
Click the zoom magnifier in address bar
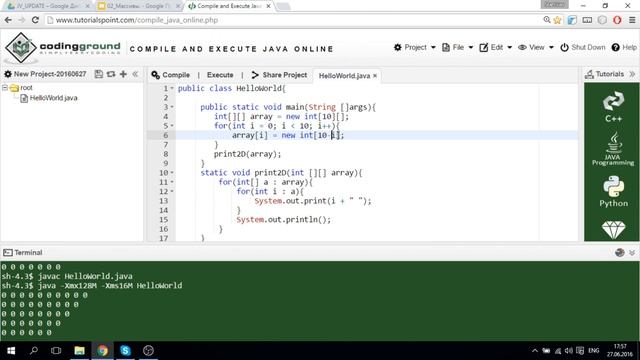[547, 20]
